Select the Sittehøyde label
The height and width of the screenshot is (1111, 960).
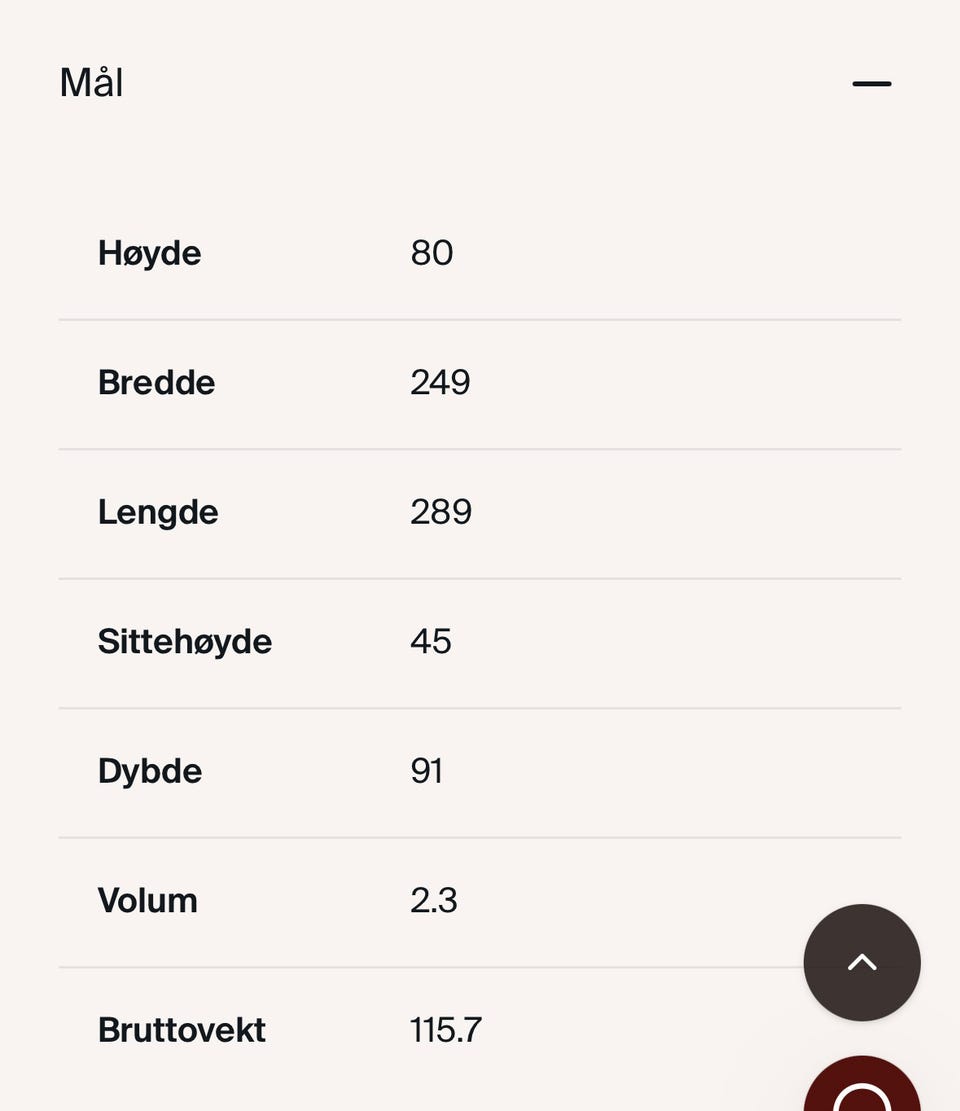[185, 642]
